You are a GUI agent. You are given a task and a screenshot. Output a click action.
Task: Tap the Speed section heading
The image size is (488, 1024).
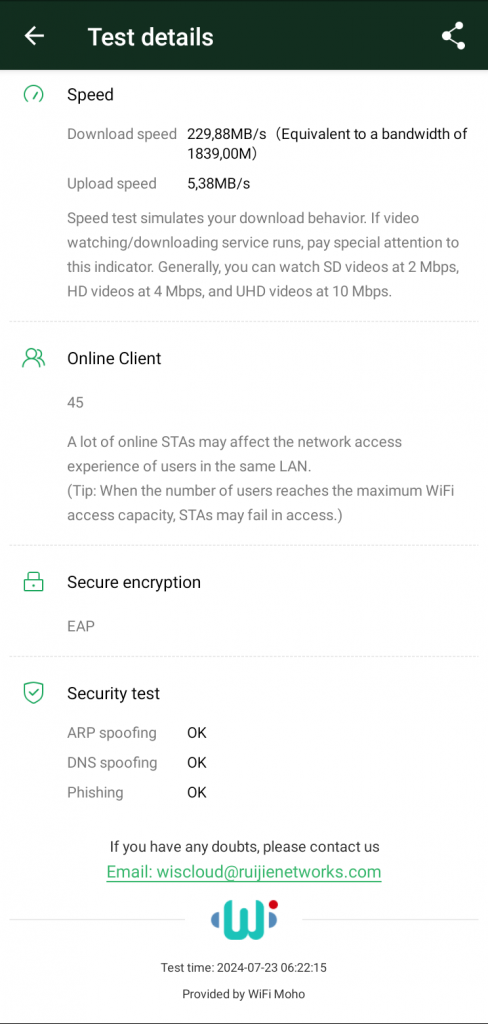pos(90,95)
